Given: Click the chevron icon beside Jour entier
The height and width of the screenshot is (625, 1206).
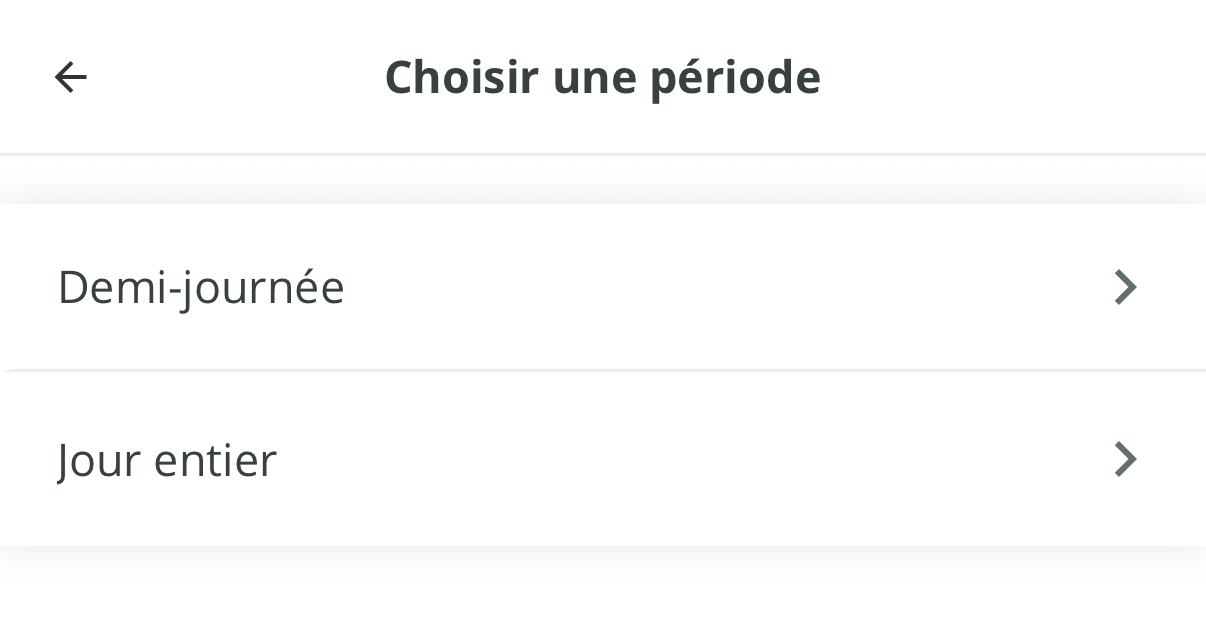Looking at the screenshot, I should (x=1126, y=460).
